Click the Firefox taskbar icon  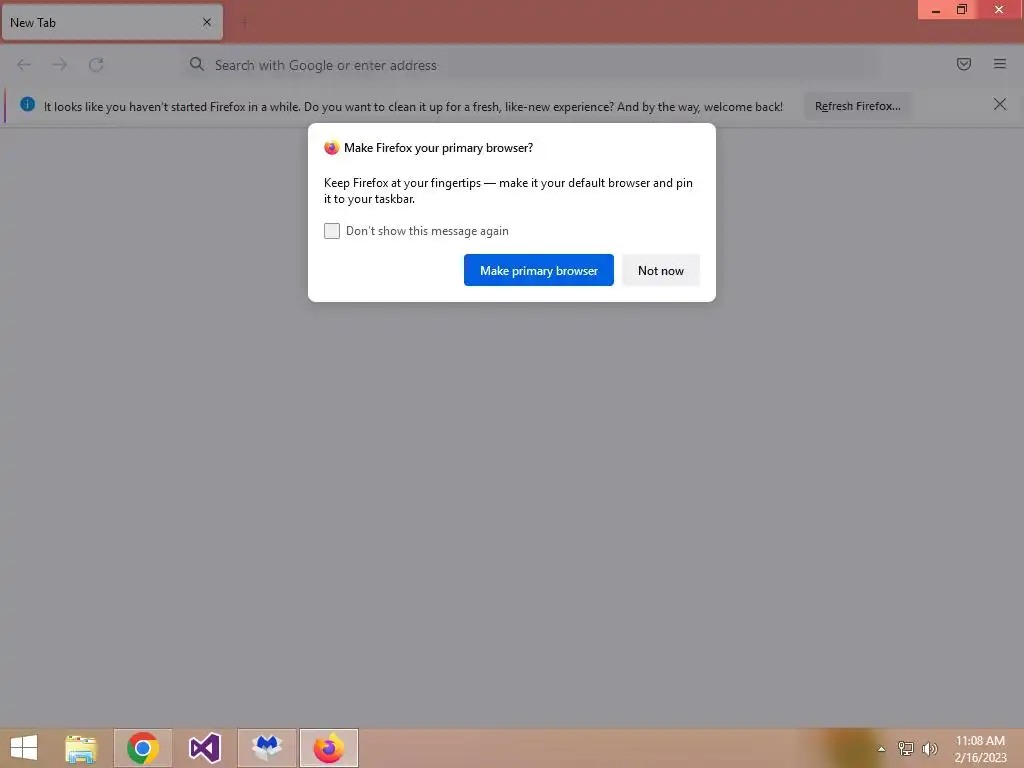[x=329, y=748]
